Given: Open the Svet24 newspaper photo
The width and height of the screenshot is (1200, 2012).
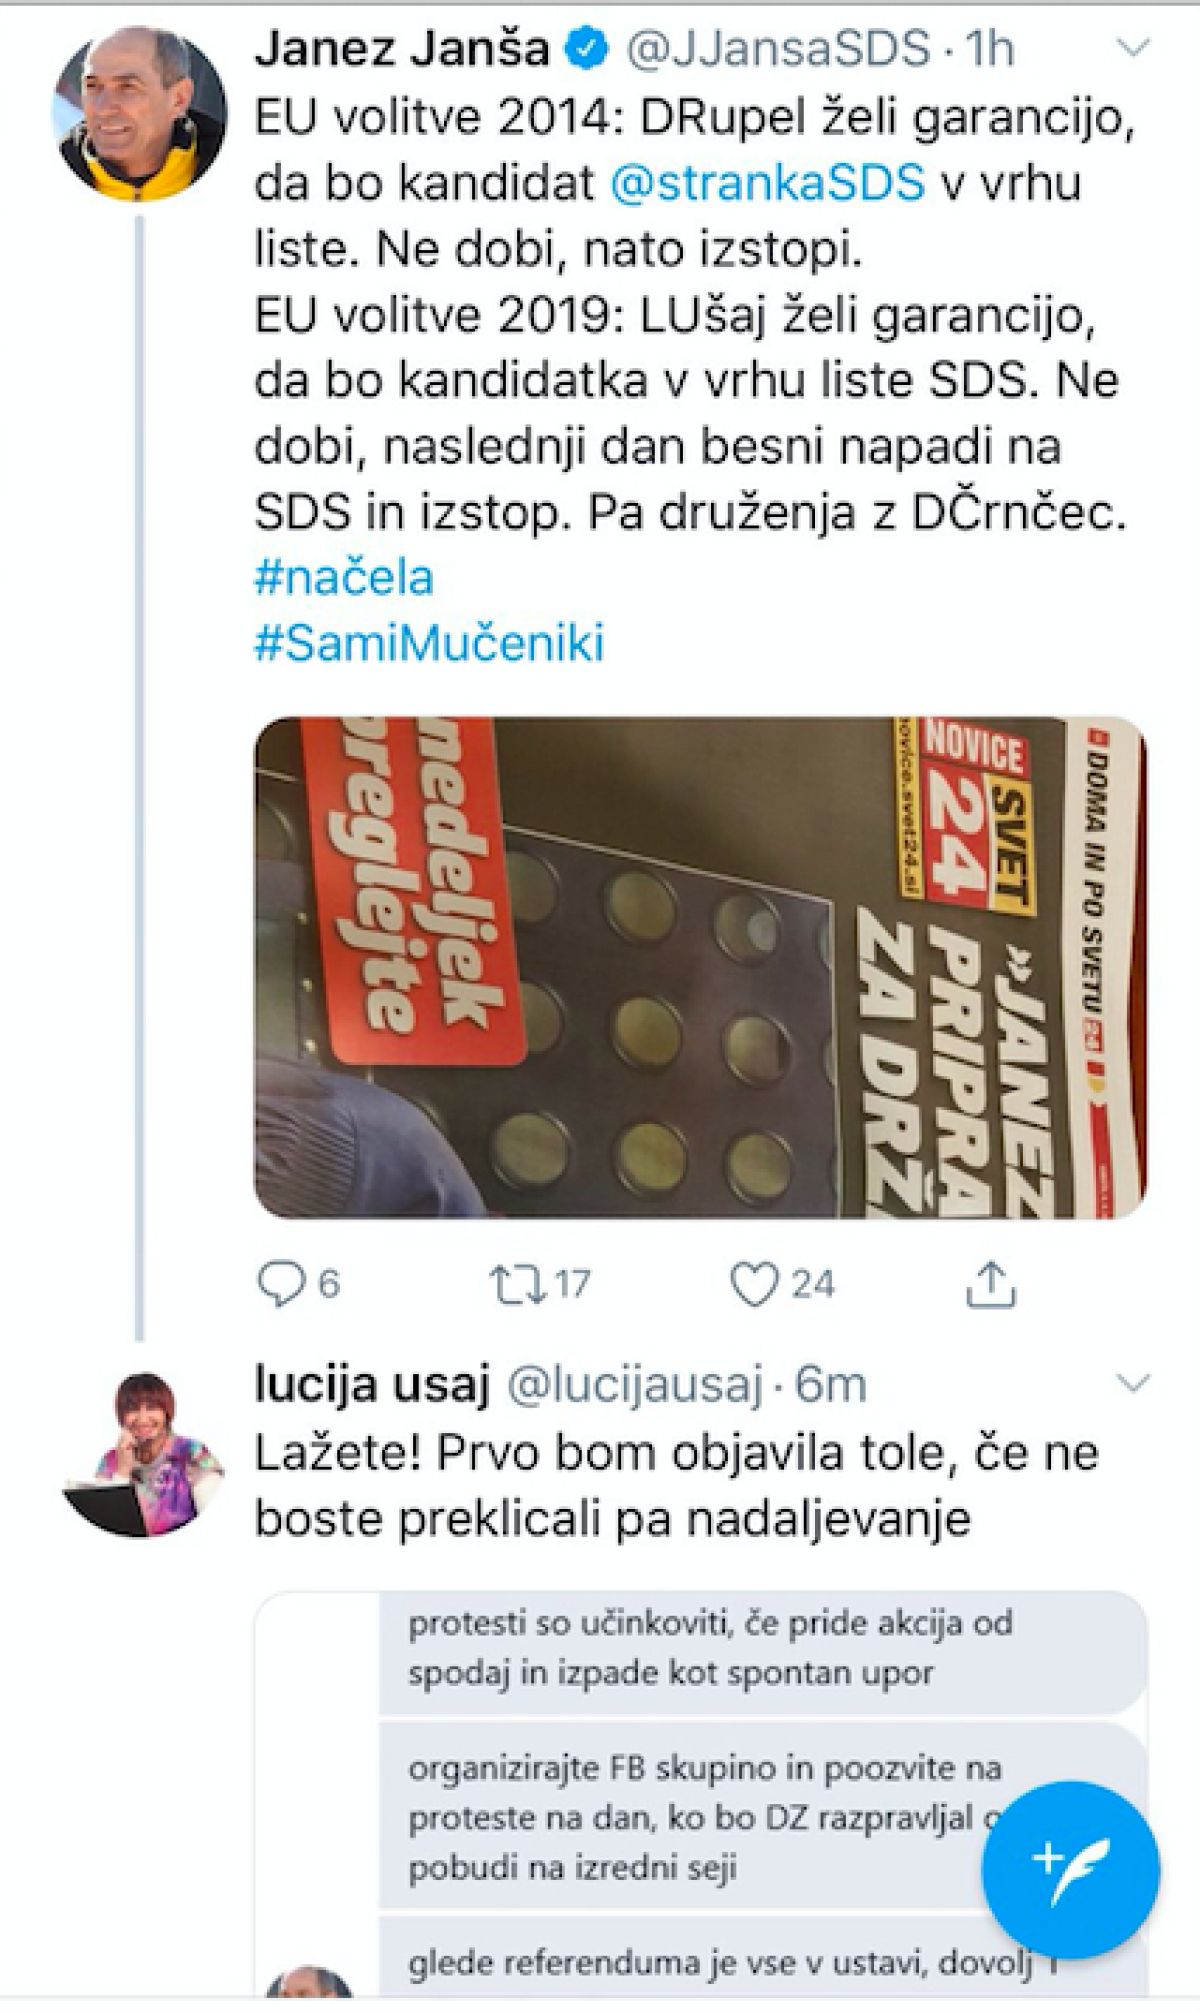Looking at the screenshot, I should click(x=700, y=966).
